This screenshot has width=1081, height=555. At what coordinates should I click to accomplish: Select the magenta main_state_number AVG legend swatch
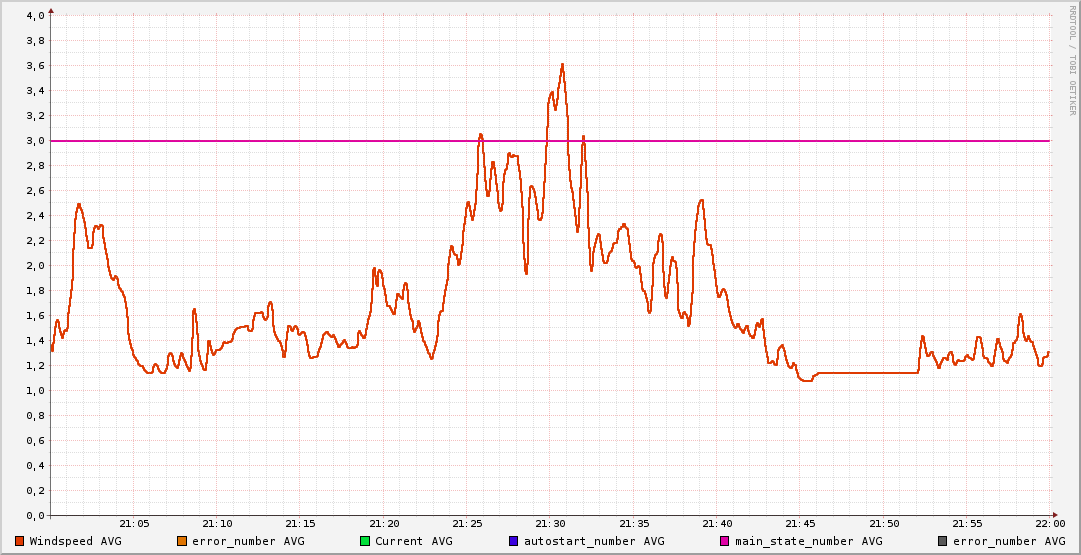click(x=725, y=541)
